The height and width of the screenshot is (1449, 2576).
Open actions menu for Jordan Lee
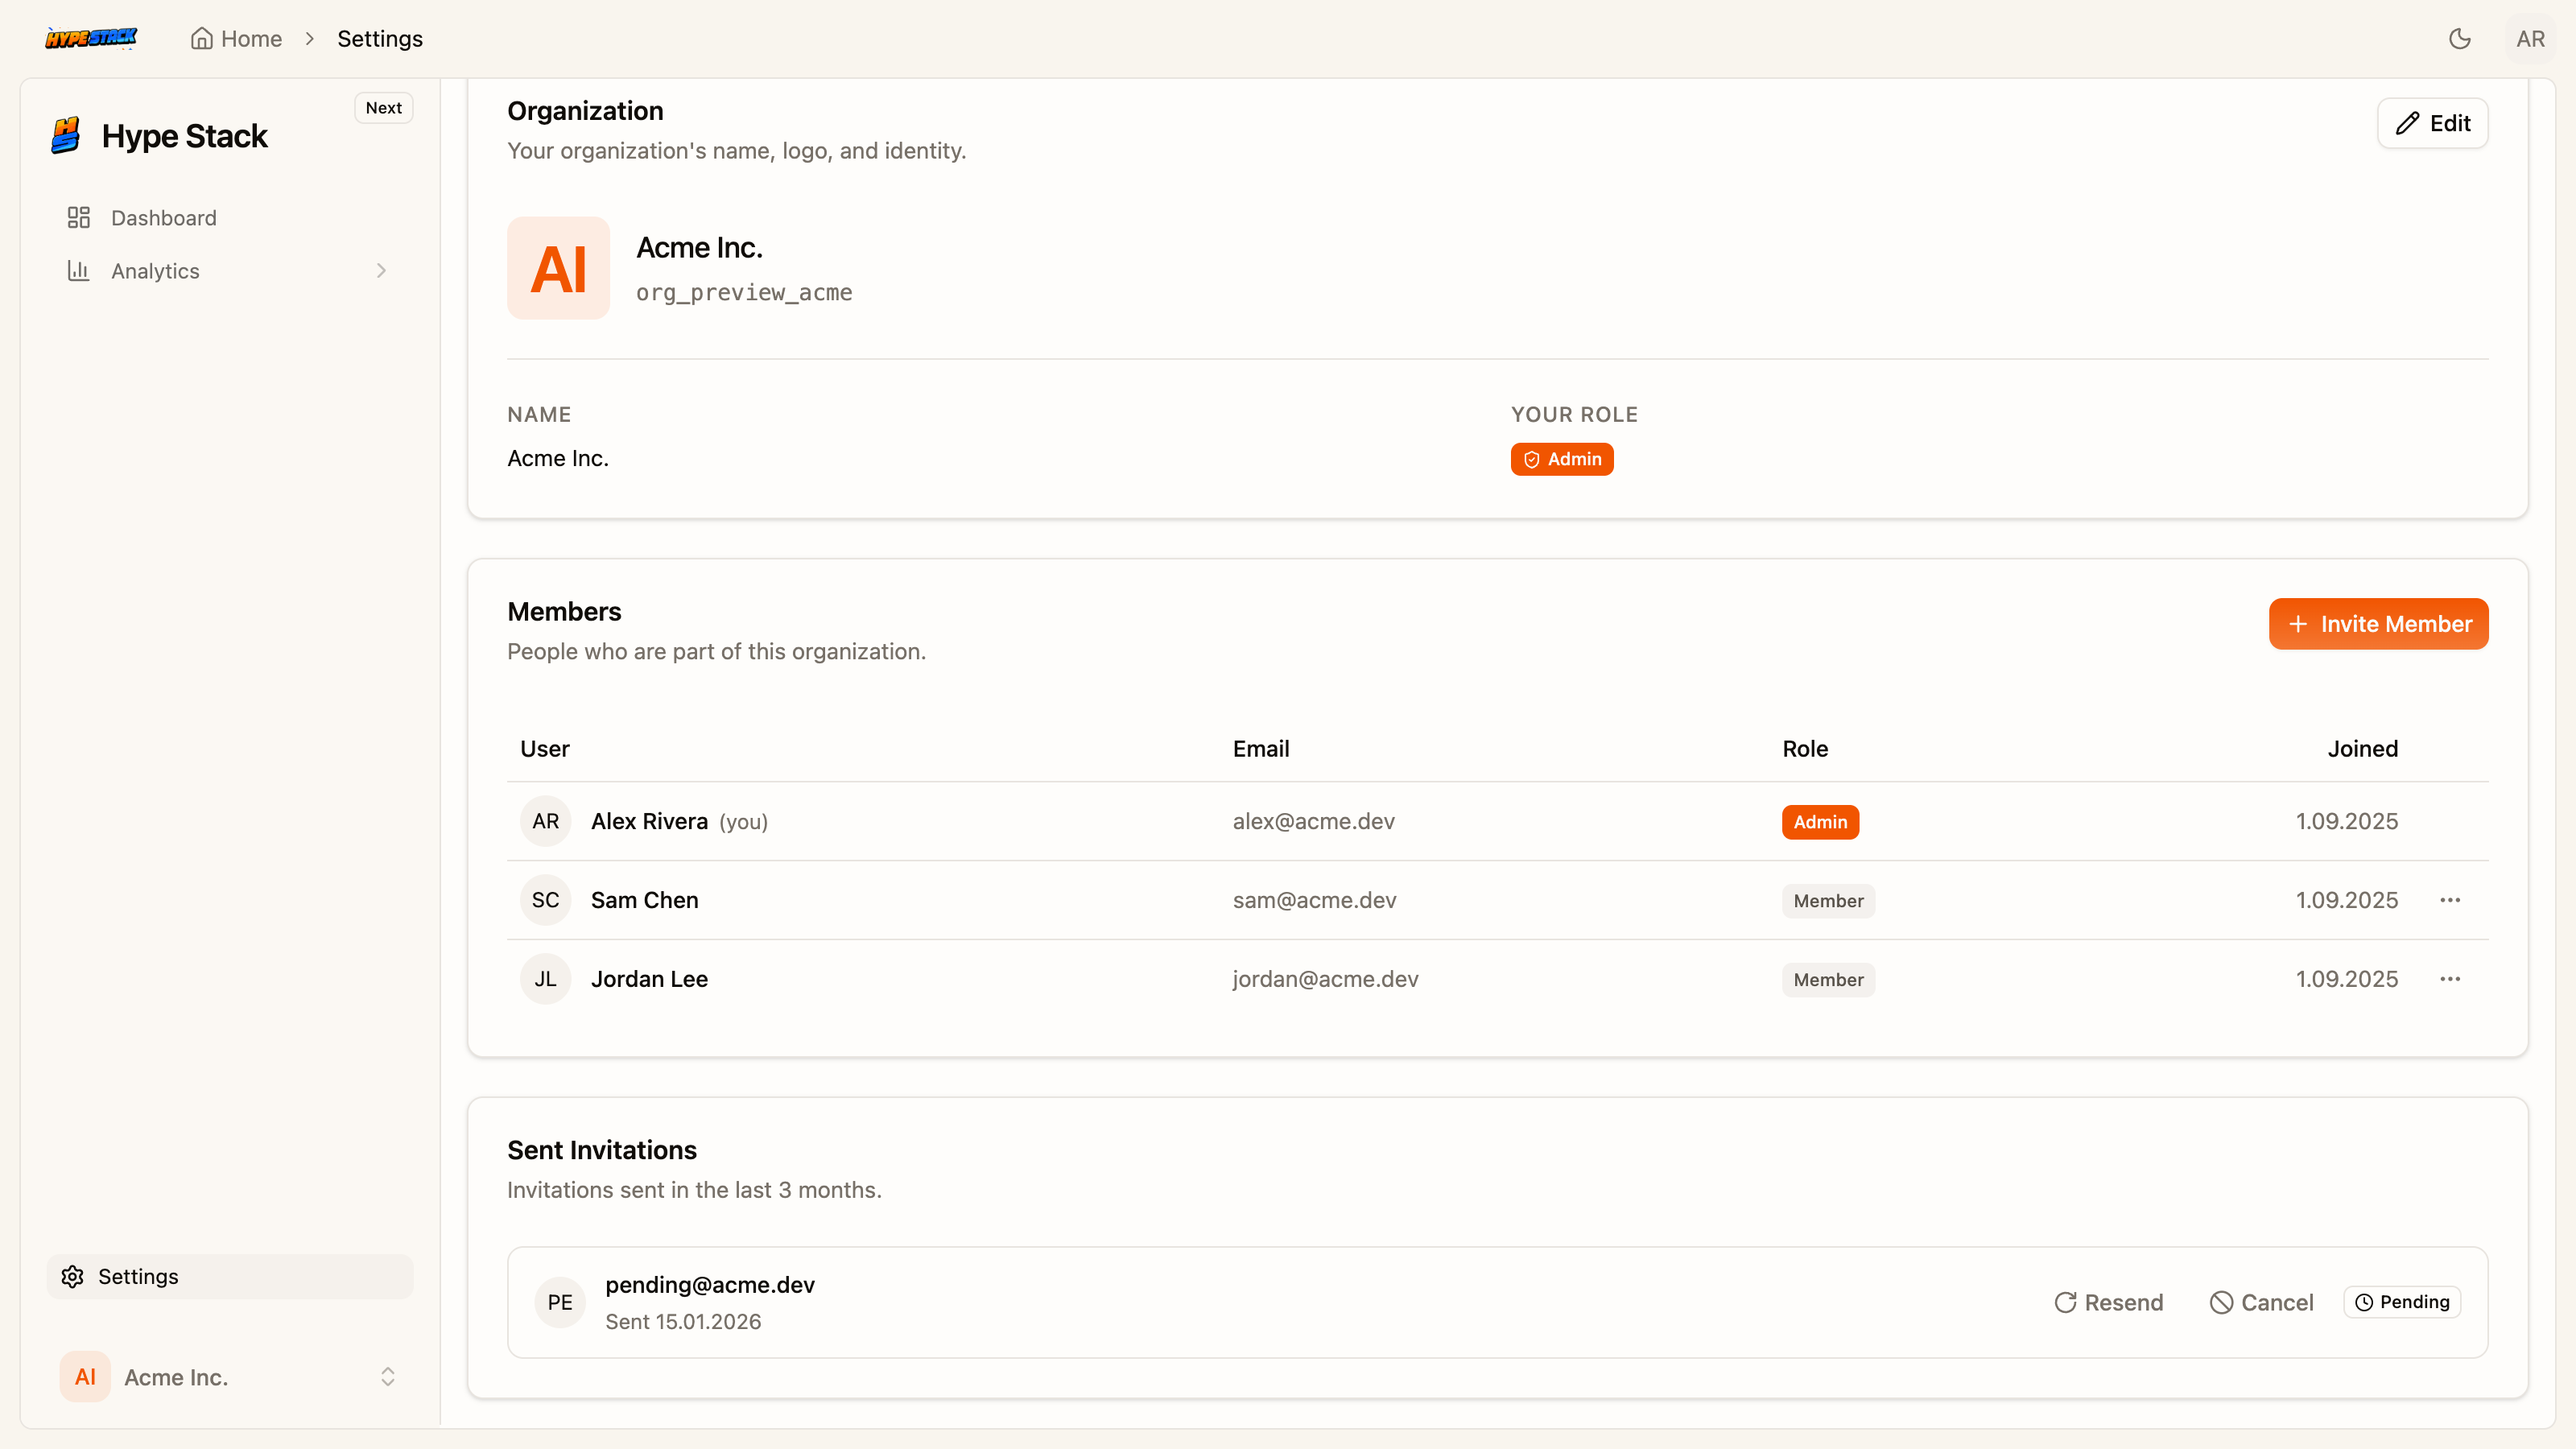coord(2449,978)
